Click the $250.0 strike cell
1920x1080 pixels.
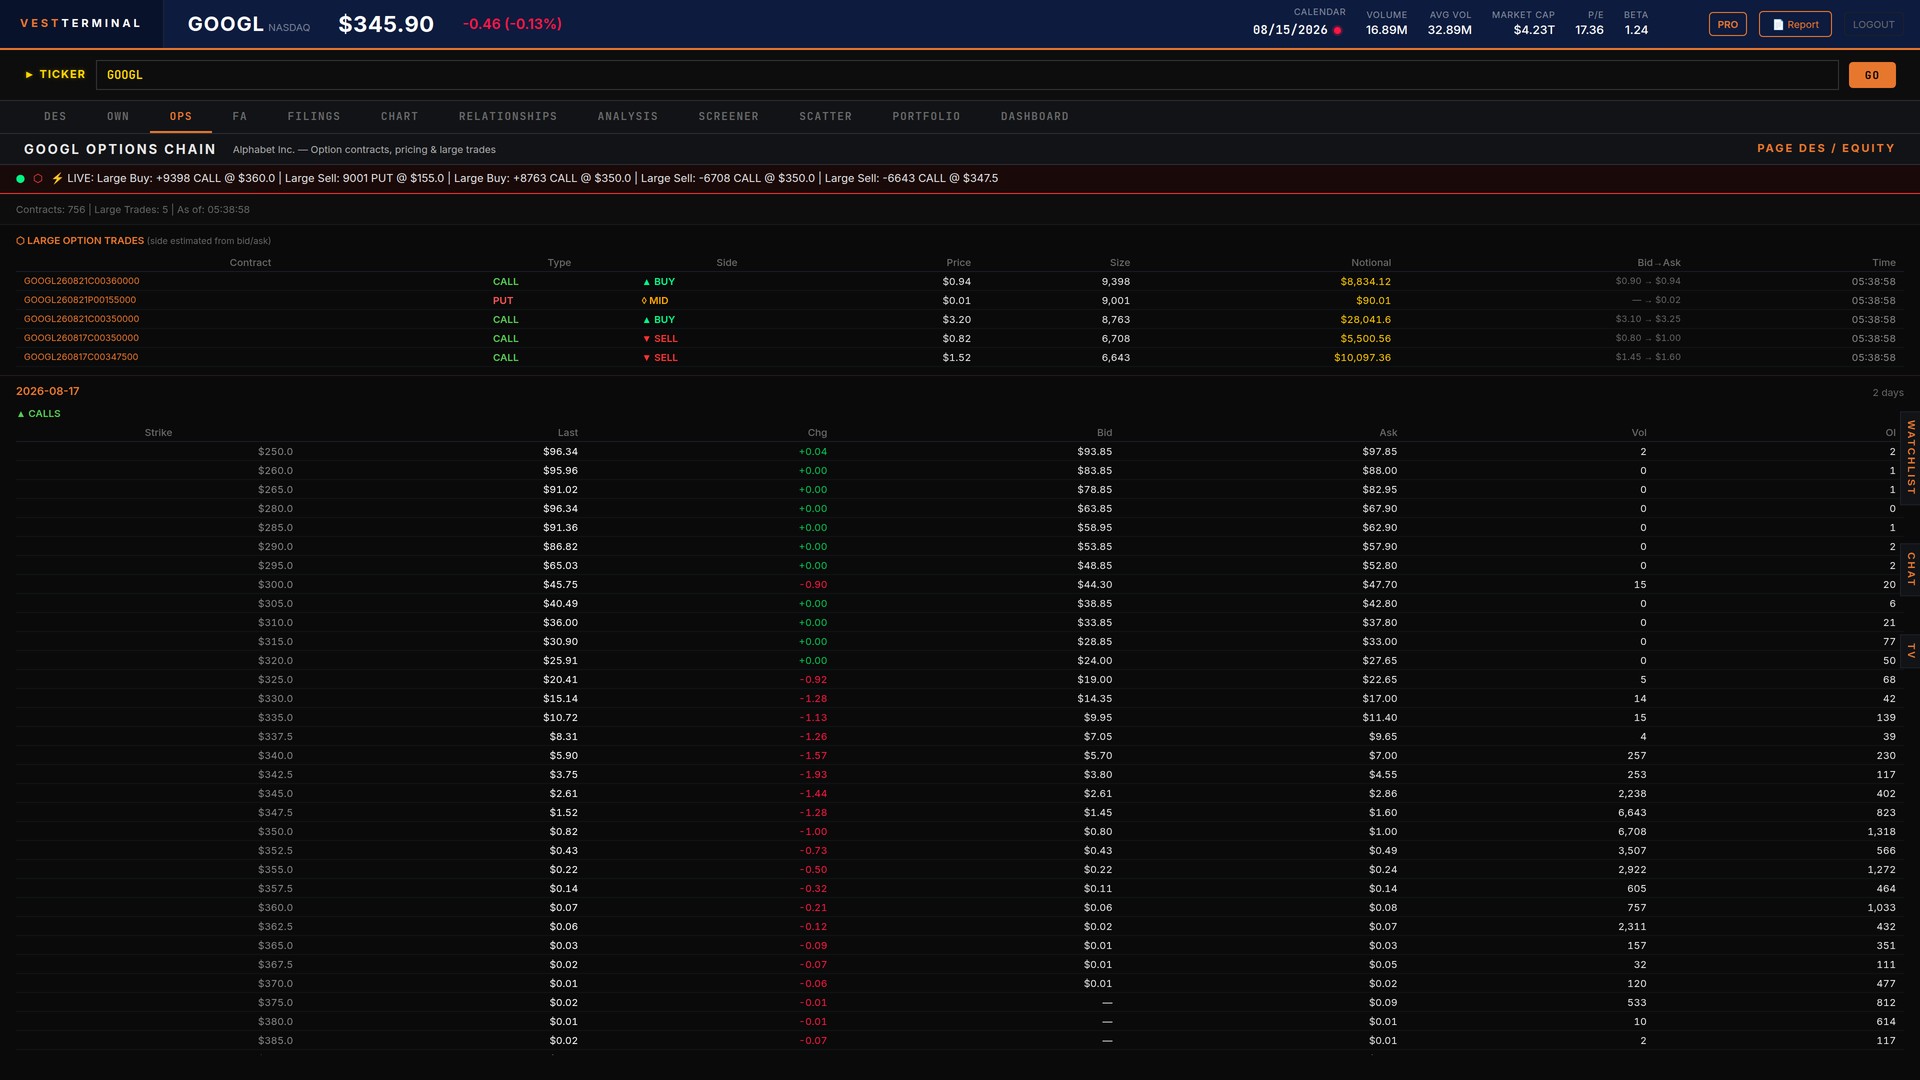point(275,452)
